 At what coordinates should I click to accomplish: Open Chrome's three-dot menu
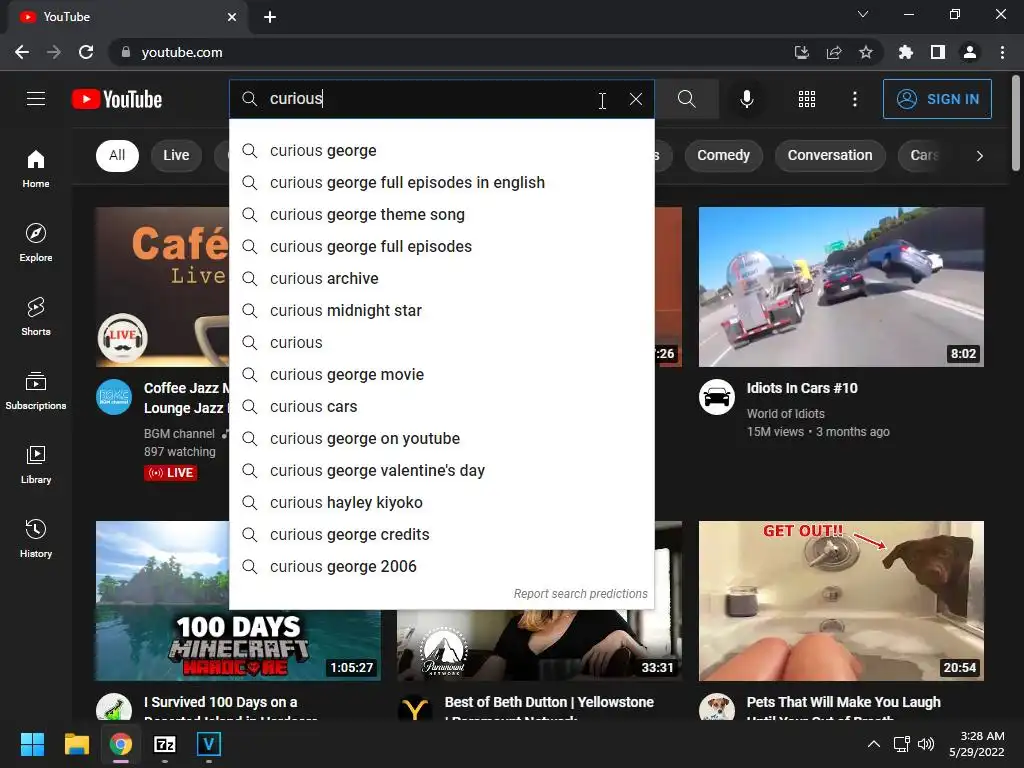[x=1002, y=52]
